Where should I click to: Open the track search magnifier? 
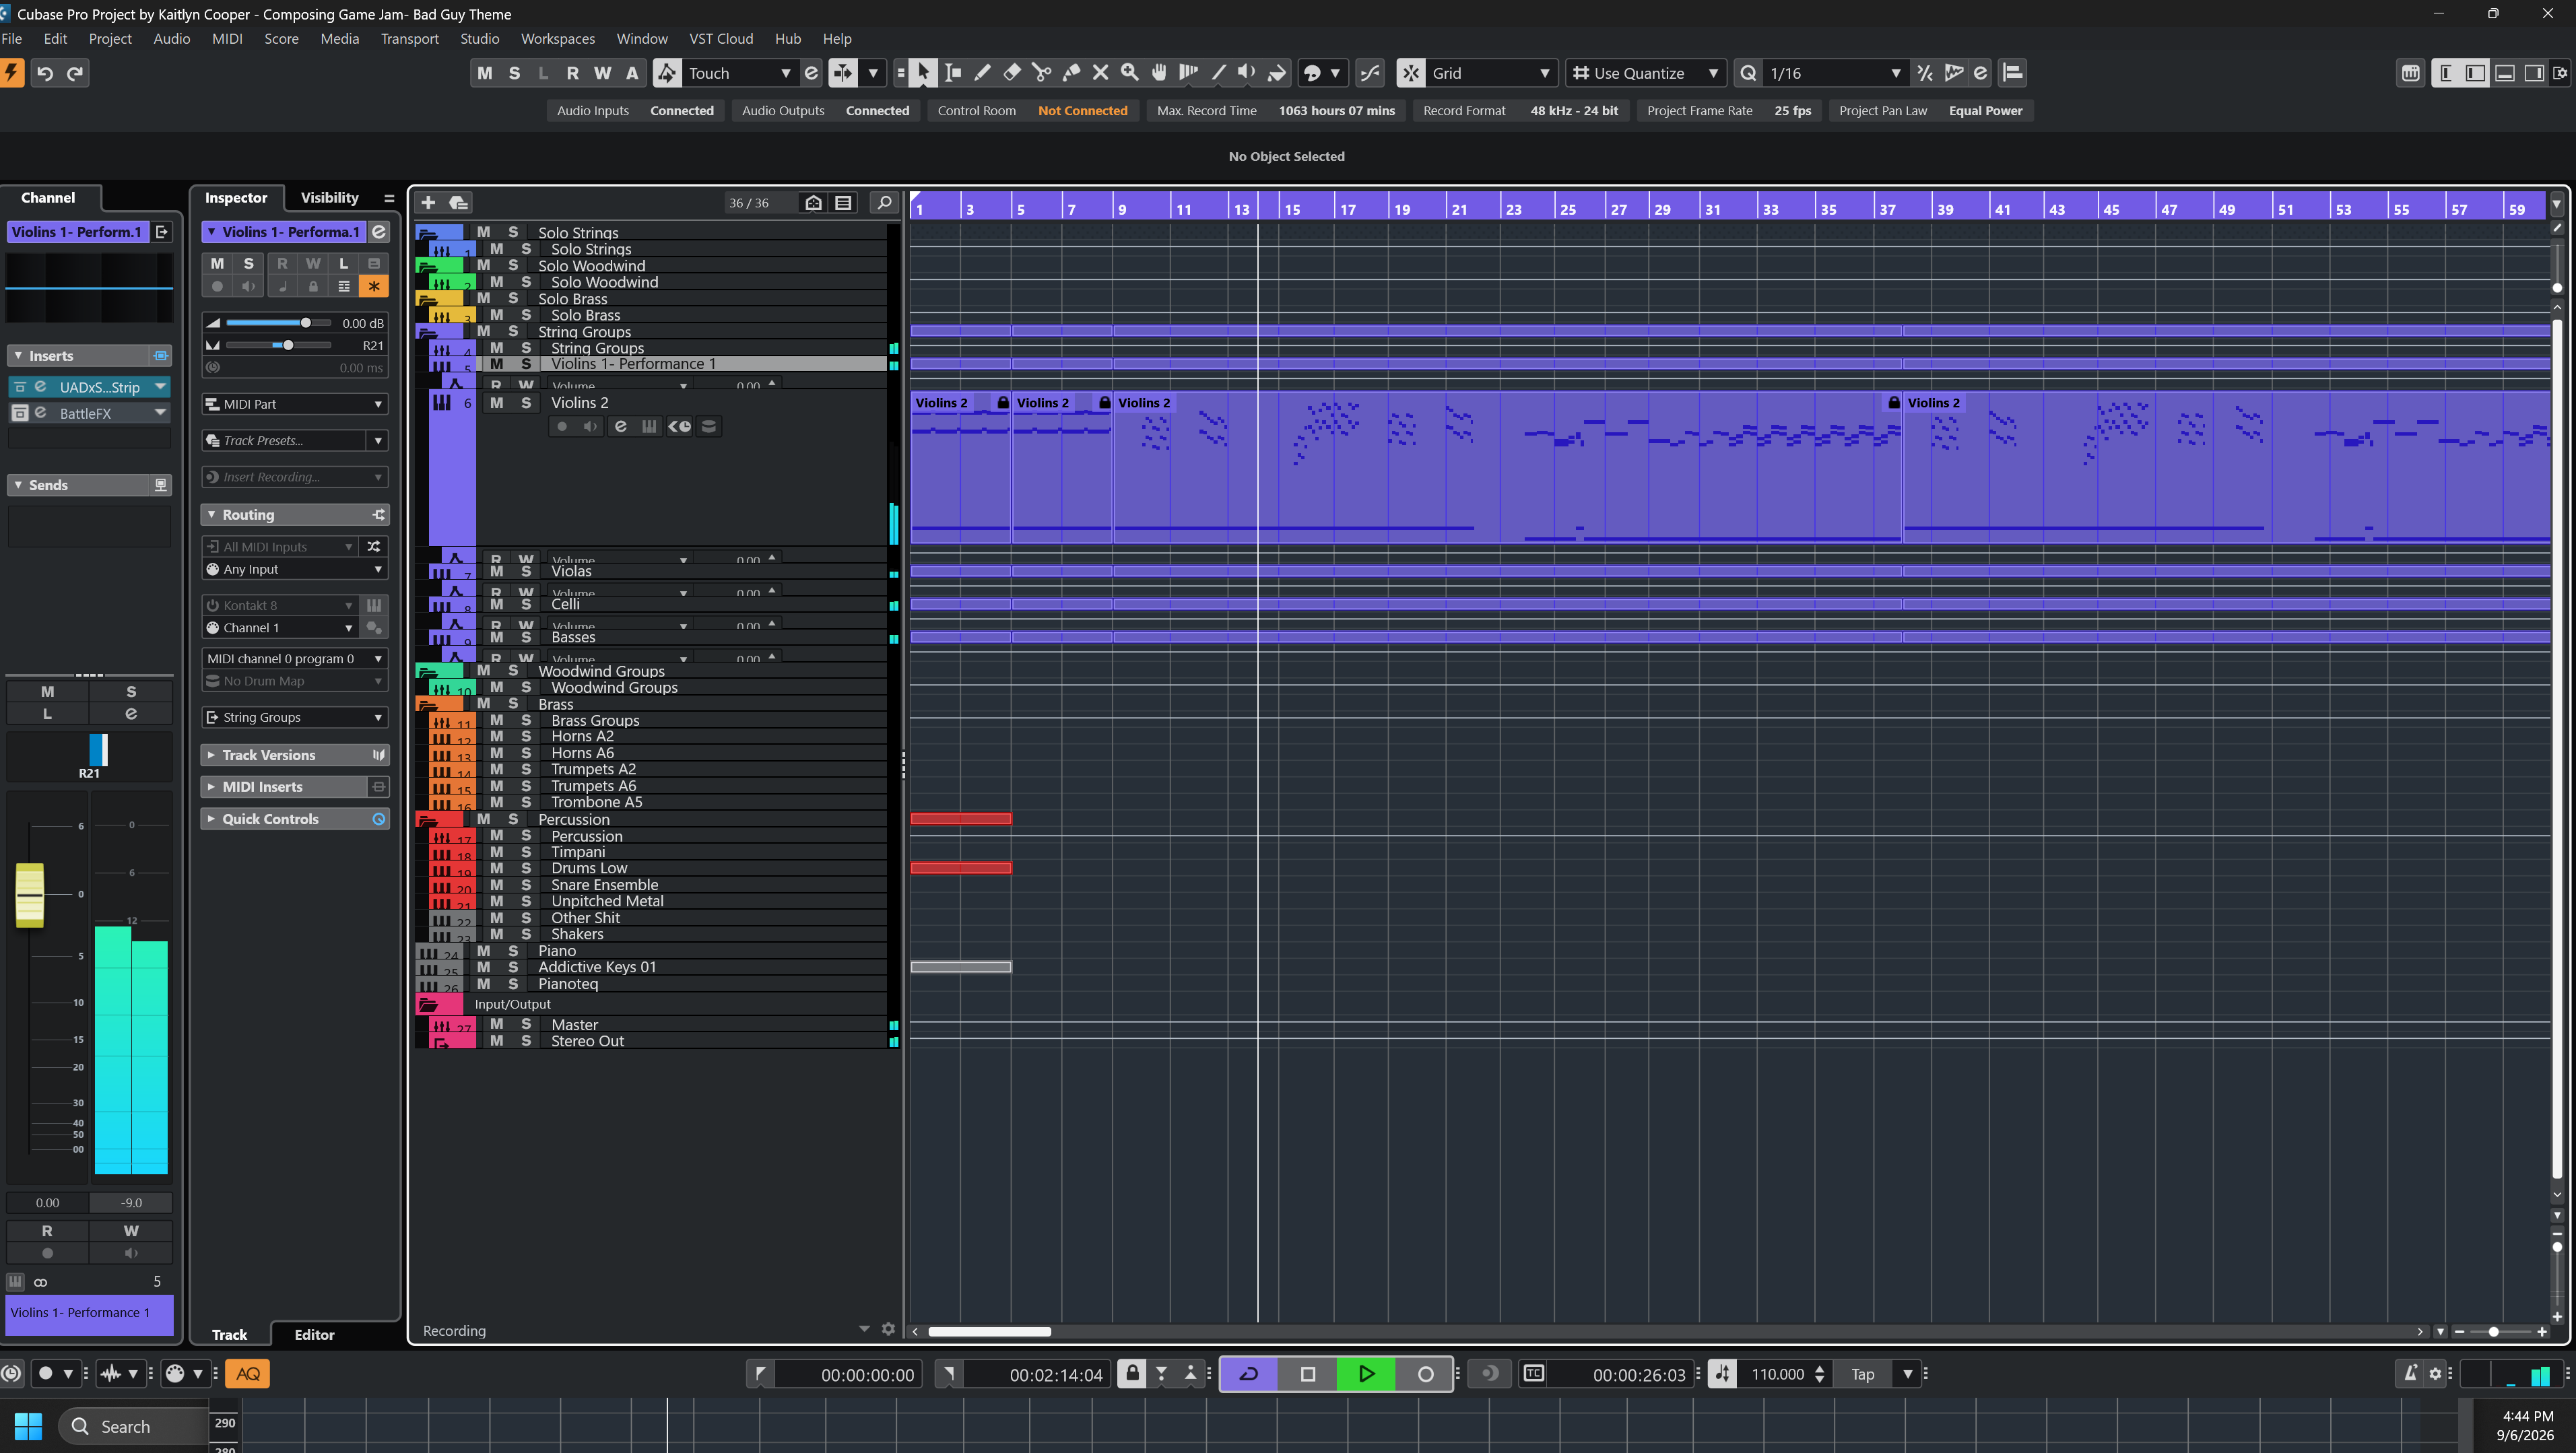(x=884, y=202)
